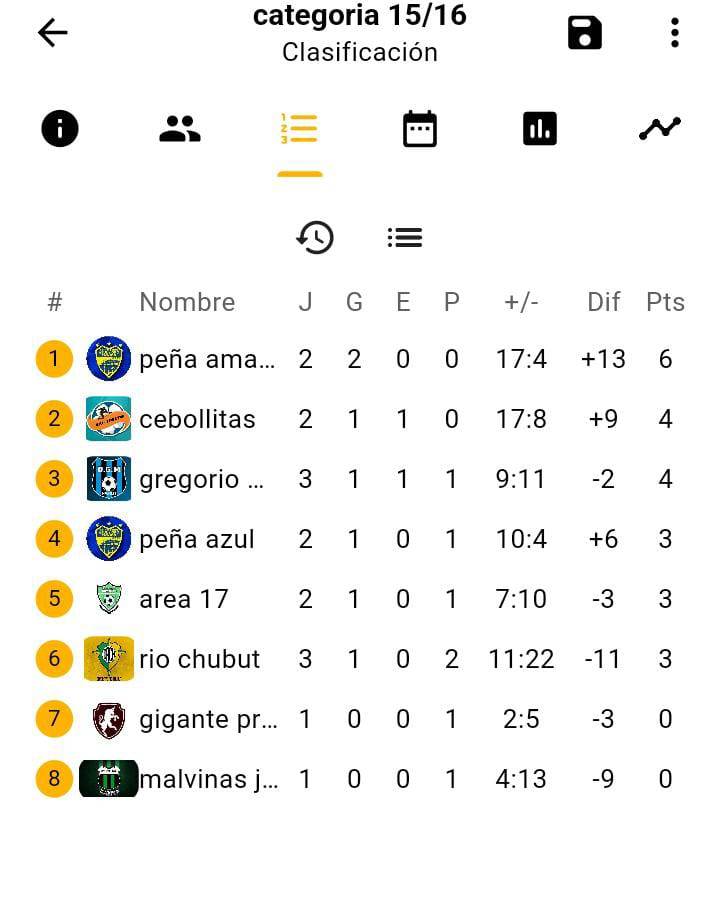This screenshot has height=914, width=720.
Task: Tap position badge number 8
Action: tap(54, 778)
